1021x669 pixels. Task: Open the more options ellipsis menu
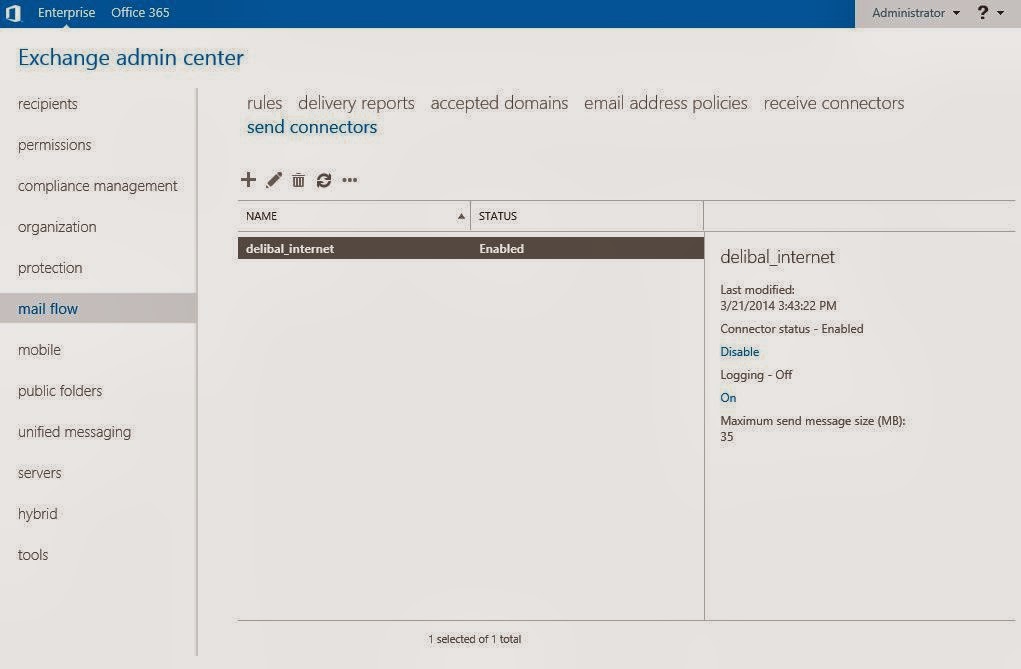[x=349, y=180]
